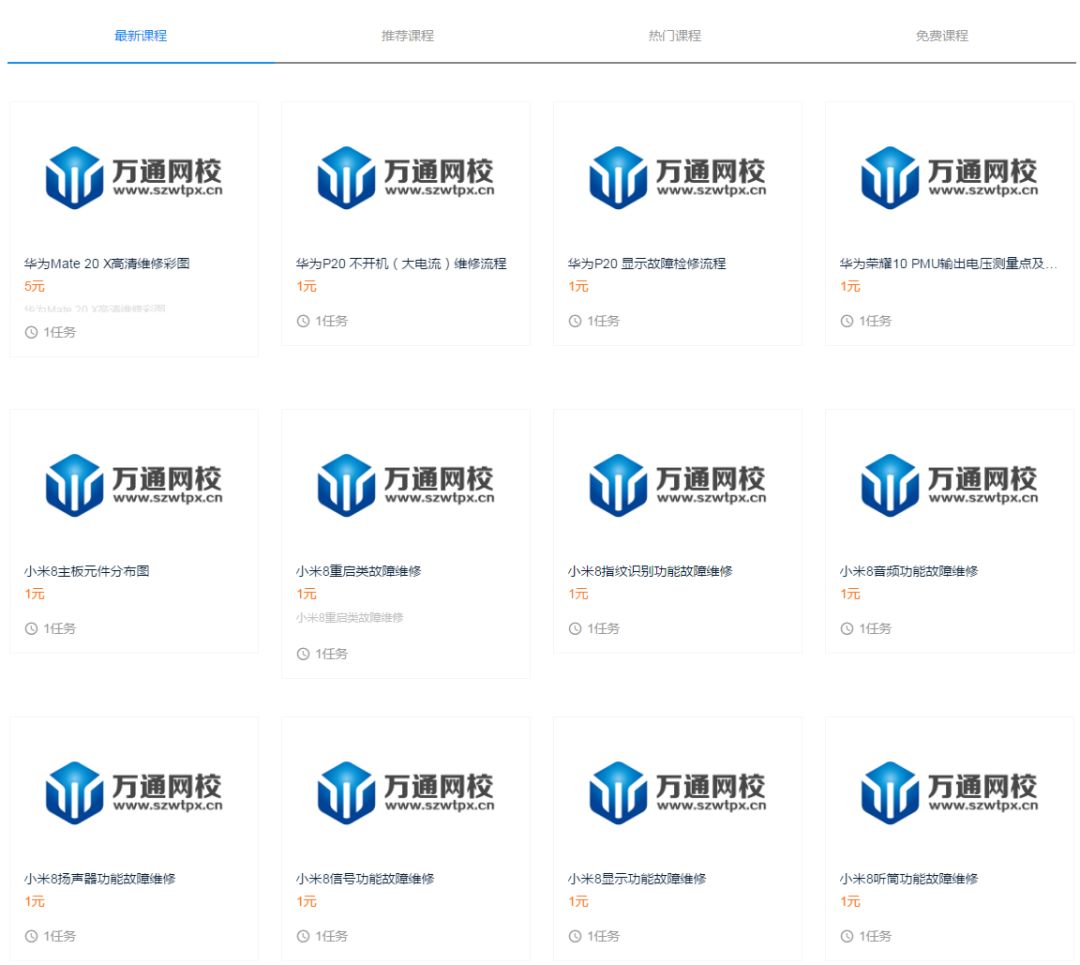Click the title 小米8听筒功能故障维修
This screenshot has width=1080, height=965.
pos(909,879)
